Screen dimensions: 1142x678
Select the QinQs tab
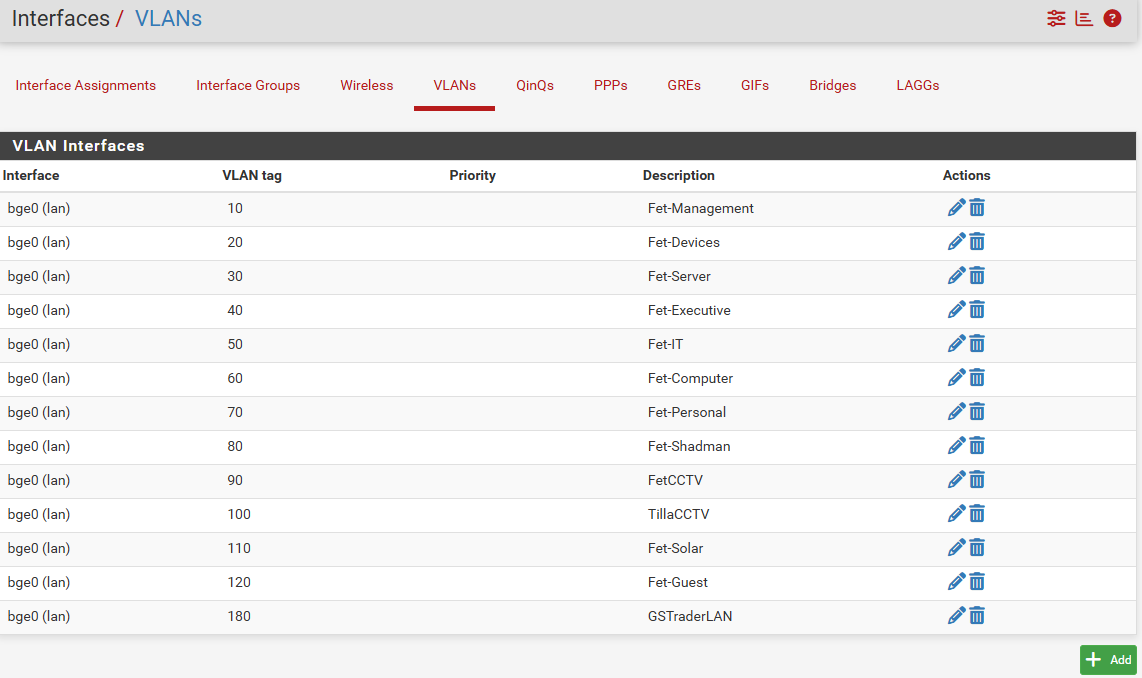click(535, 86)
